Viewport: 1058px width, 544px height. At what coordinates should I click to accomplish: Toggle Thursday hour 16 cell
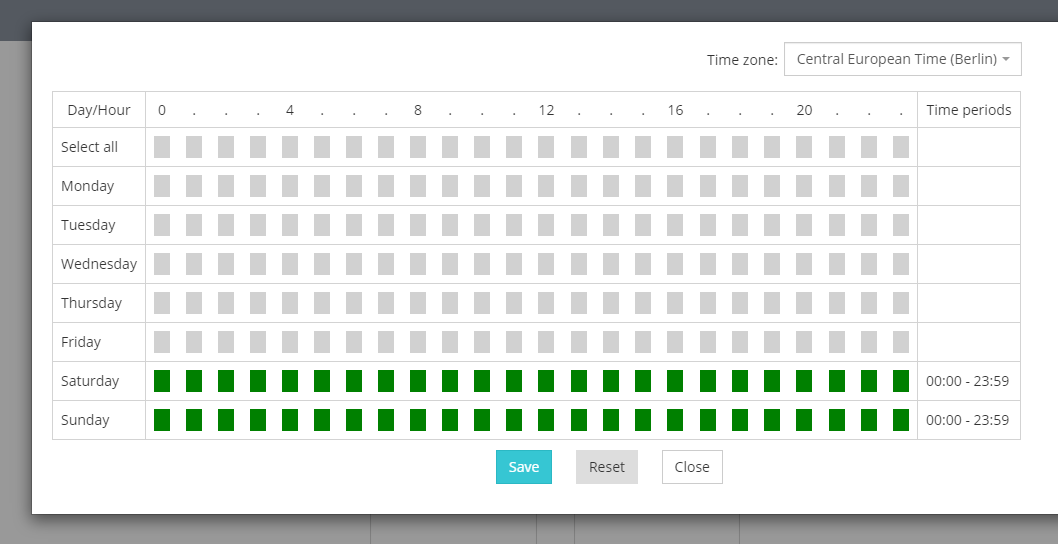tap(675, 303)
